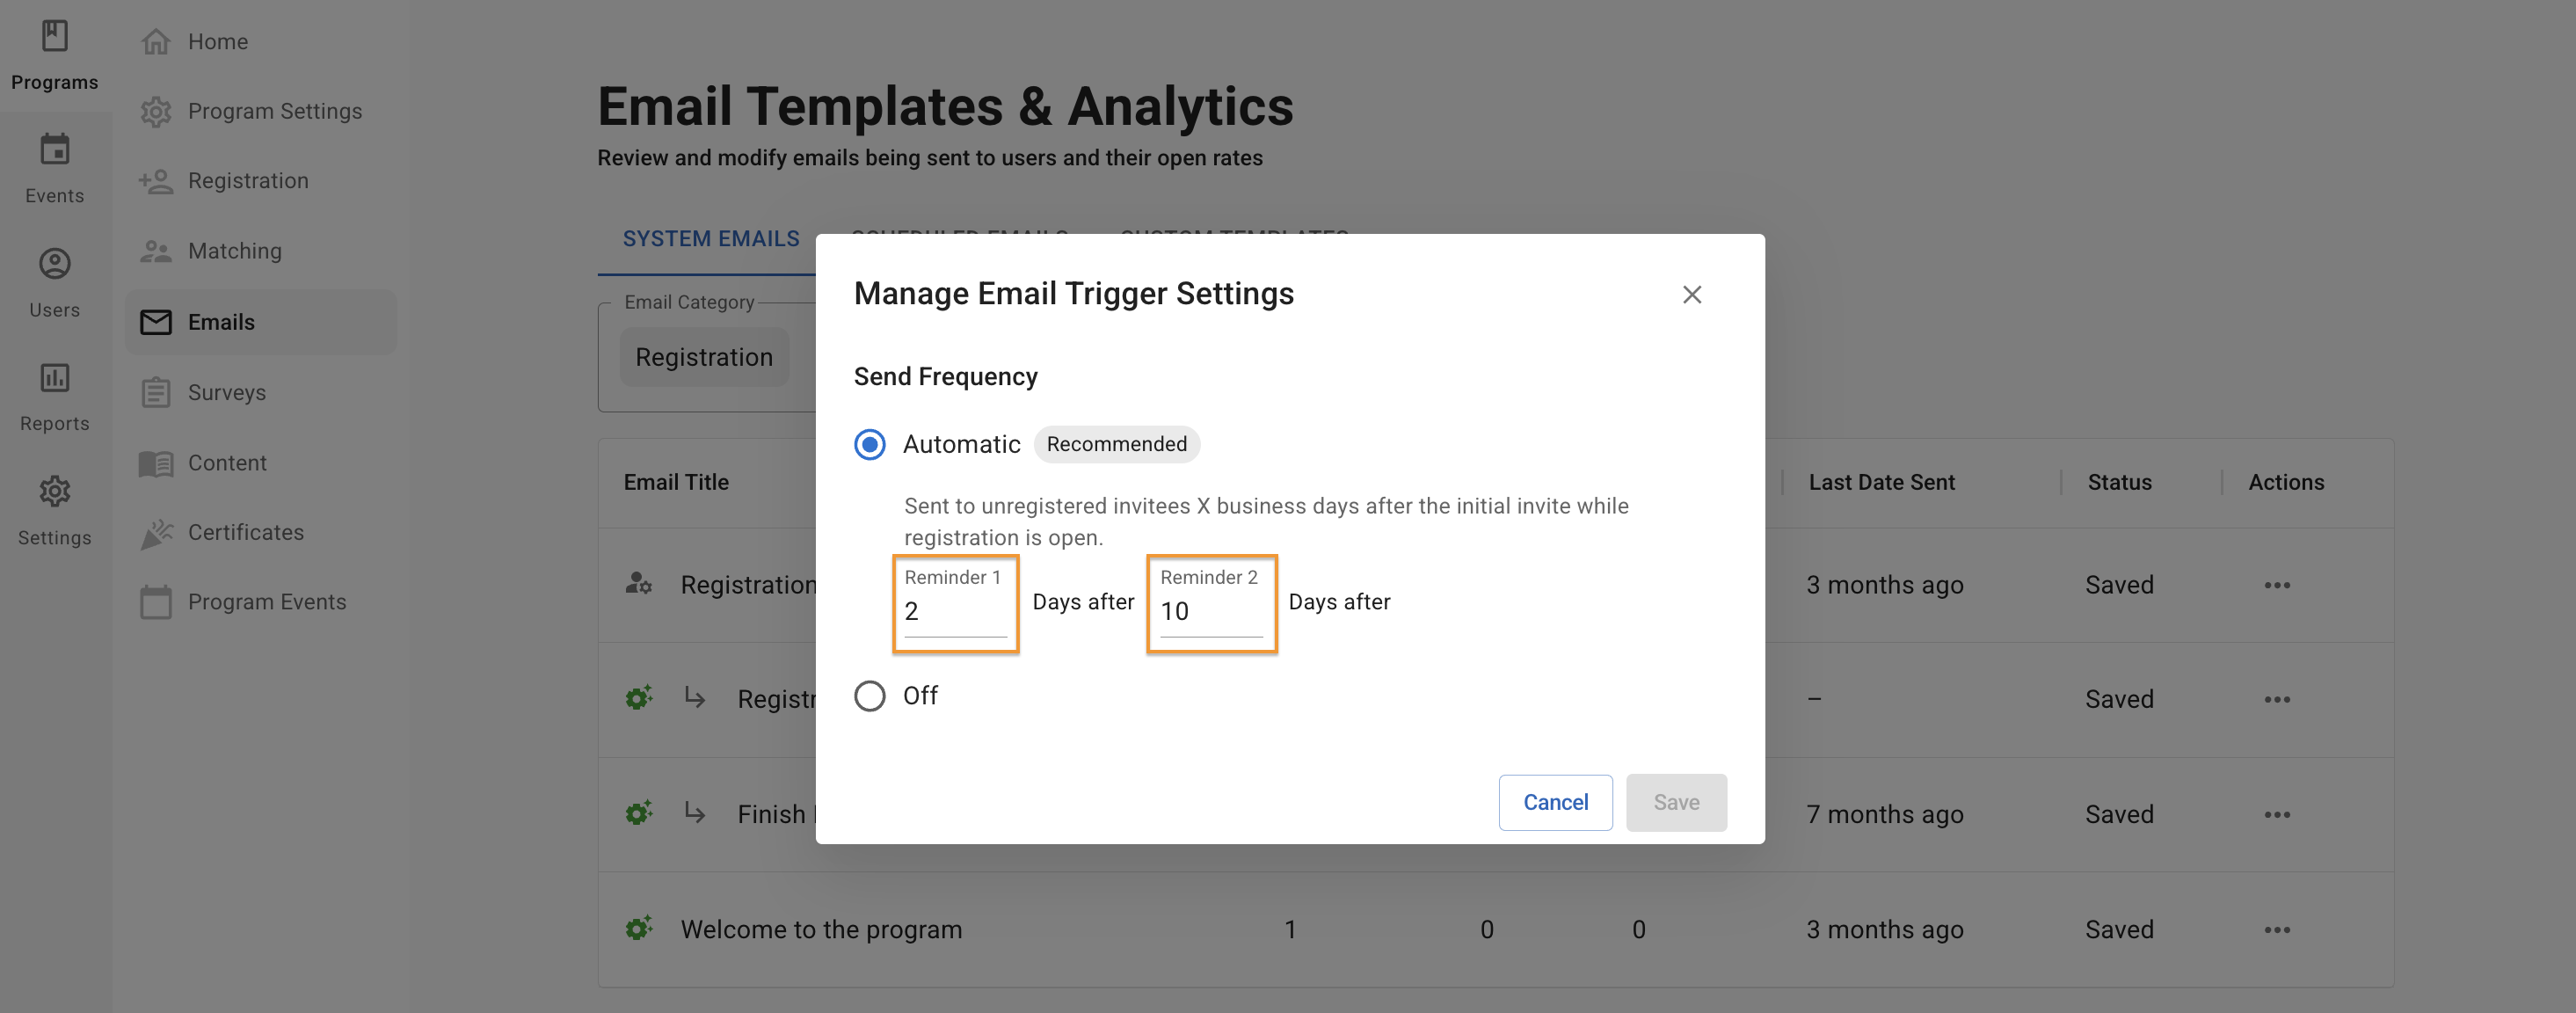
Task: Open Surveys from the sidebar
Action: (226, 392)
